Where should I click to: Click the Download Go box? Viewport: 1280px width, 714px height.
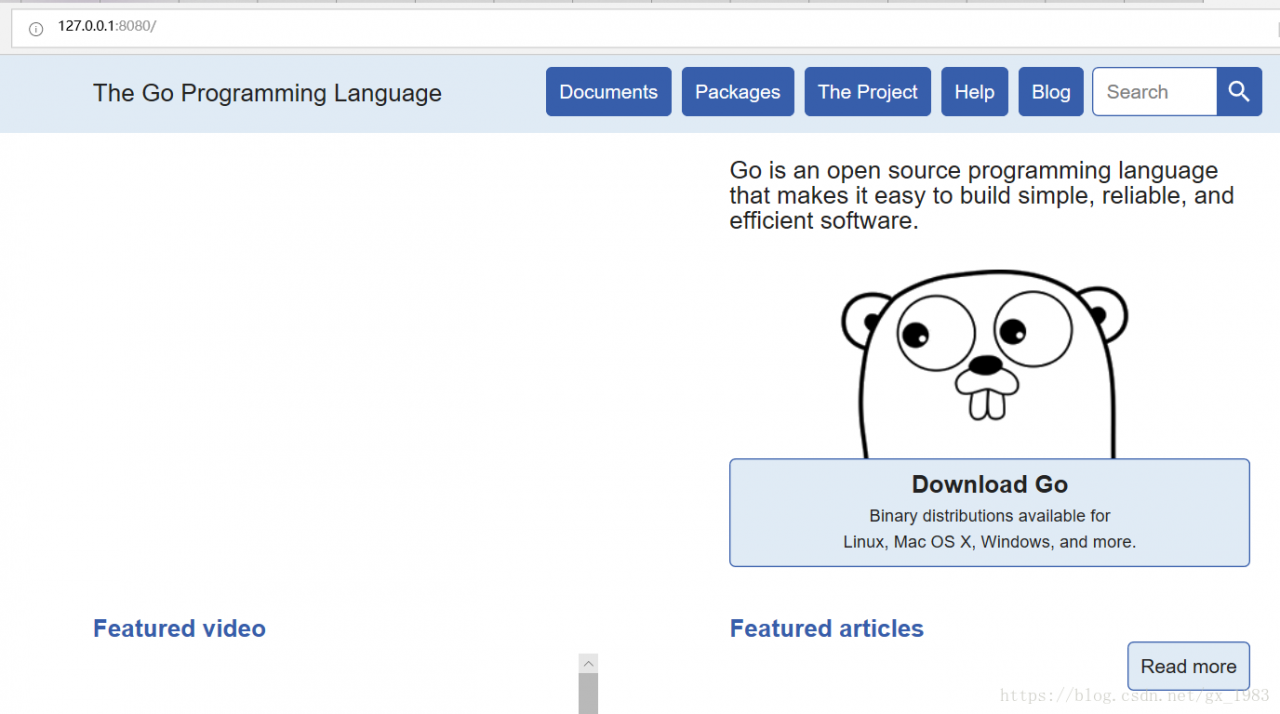[990, 513]
